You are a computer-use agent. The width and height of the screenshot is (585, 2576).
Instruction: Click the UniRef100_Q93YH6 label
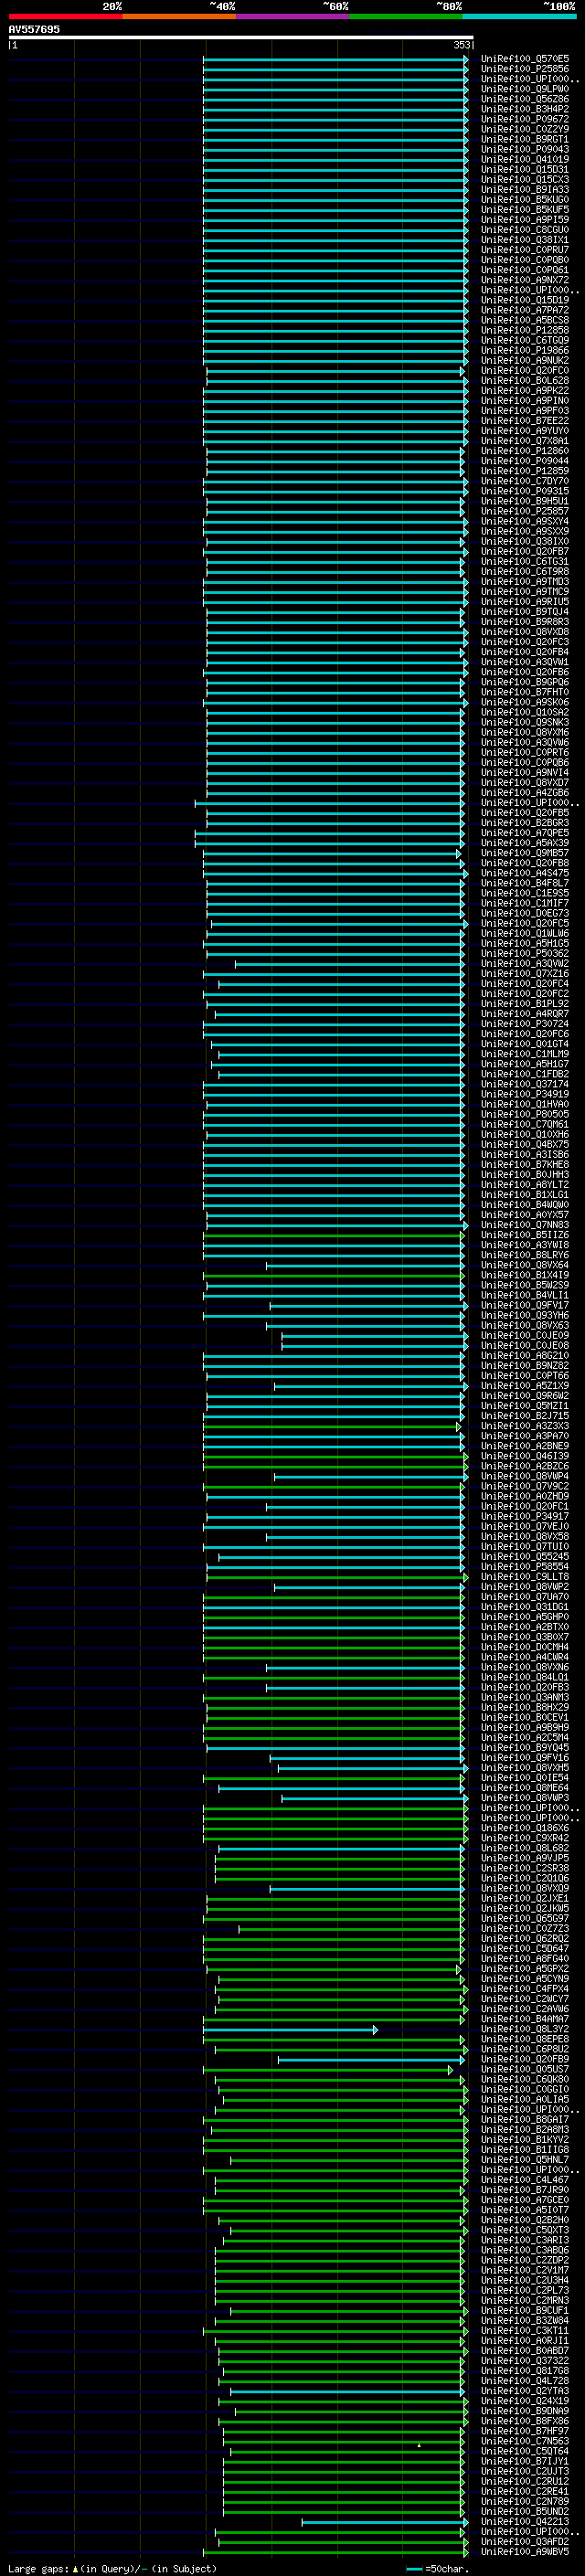(x=525, y=1315)
